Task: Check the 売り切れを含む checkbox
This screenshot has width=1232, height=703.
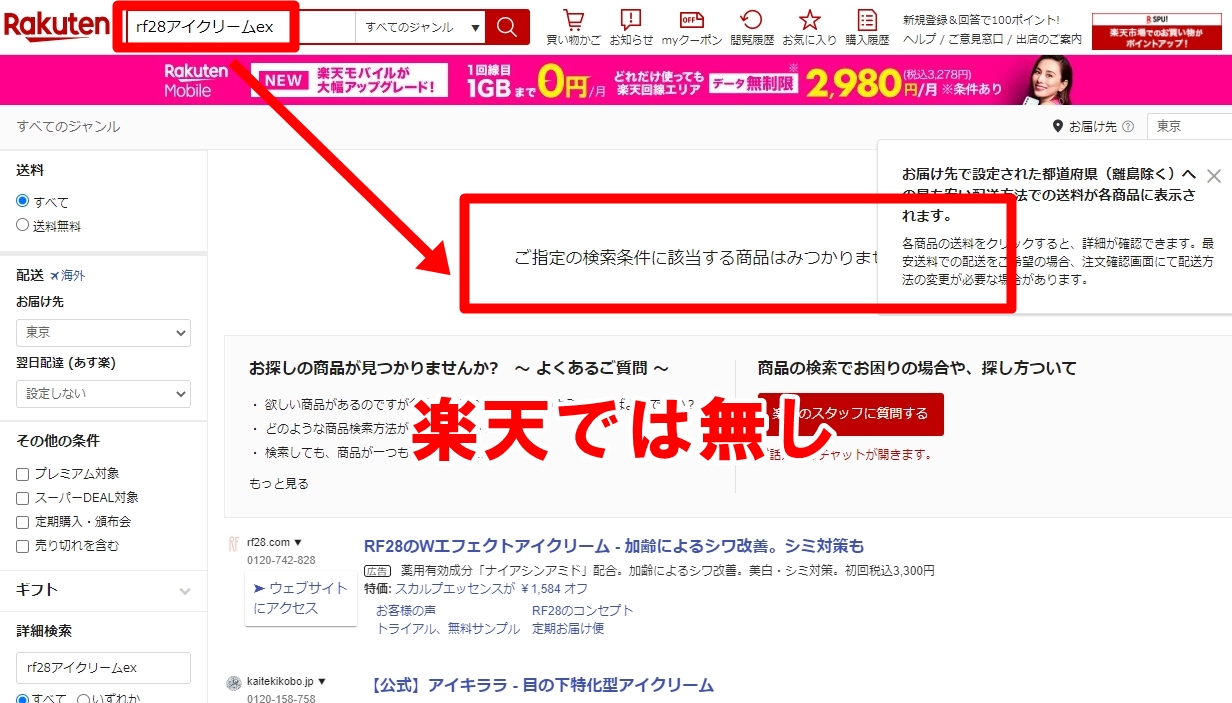Action: tap(23, 546)
